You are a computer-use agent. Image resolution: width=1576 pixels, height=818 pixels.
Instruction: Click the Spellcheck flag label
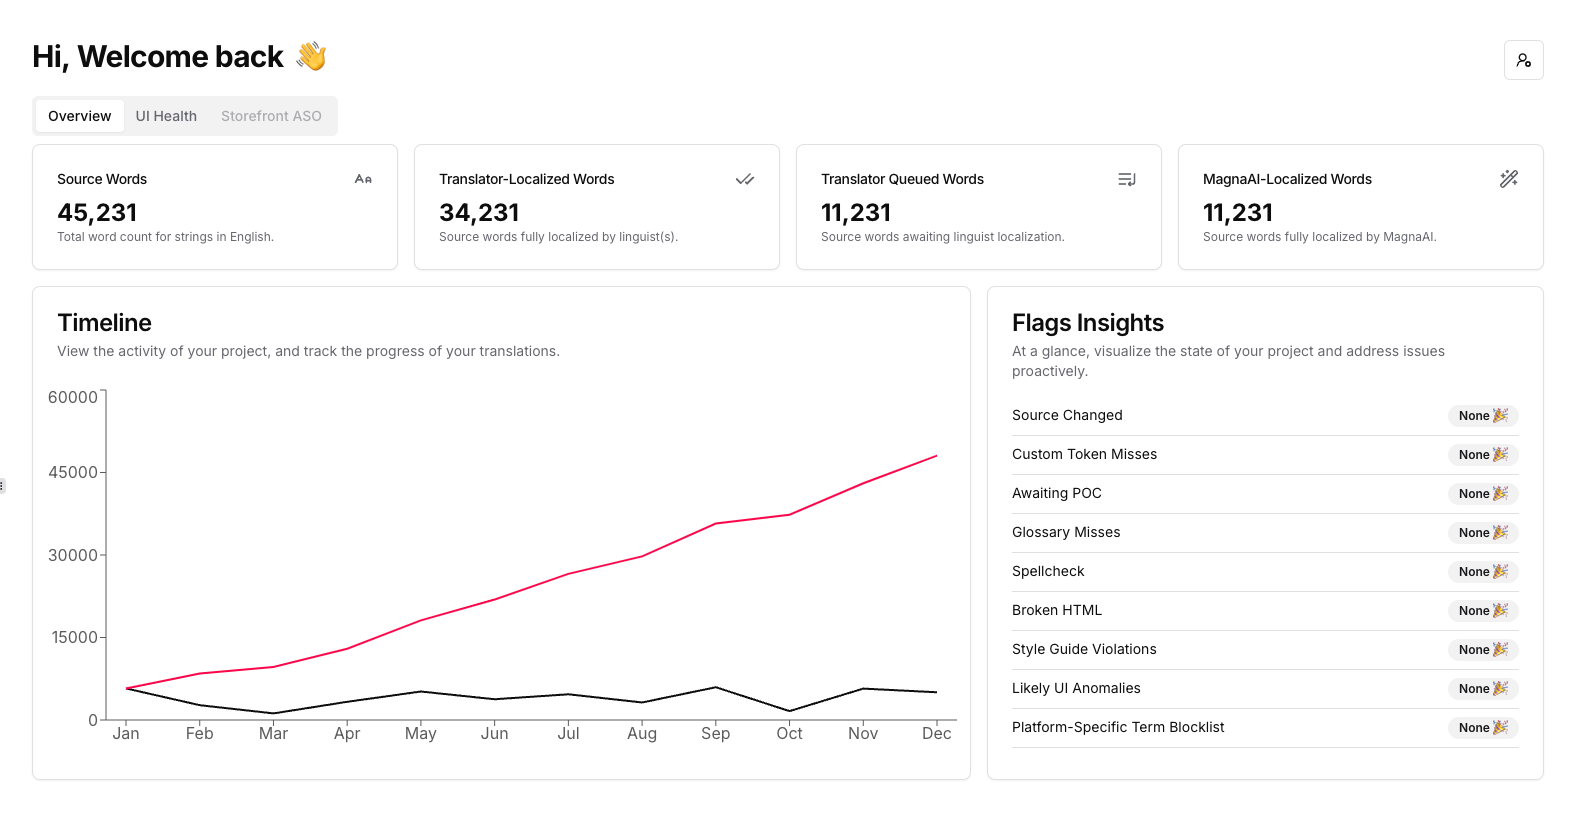[1048, 571]
